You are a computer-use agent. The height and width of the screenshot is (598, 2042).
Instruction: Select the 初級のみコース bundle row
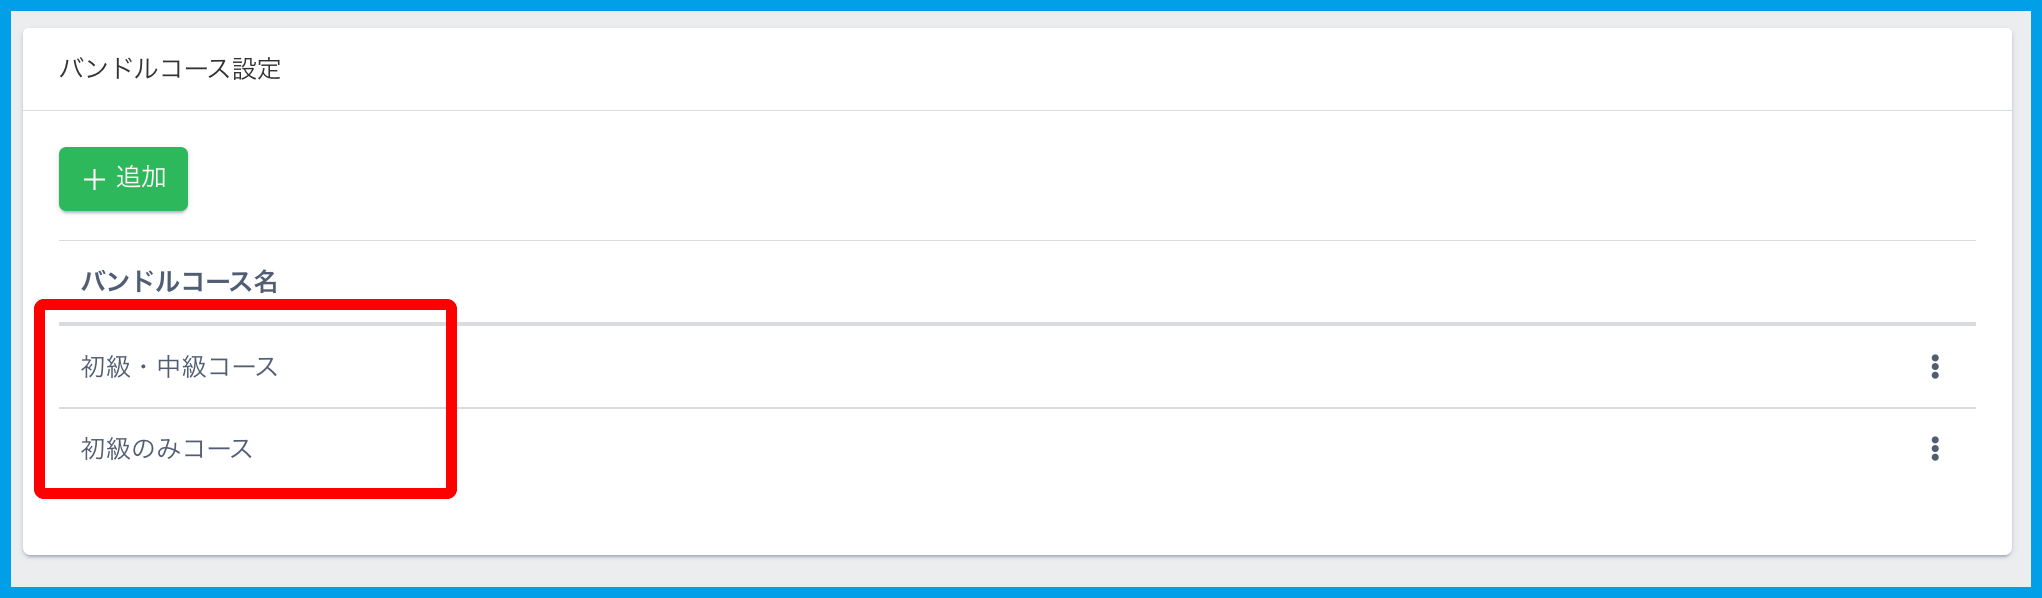pyautogui.click(x=167, y=449)
